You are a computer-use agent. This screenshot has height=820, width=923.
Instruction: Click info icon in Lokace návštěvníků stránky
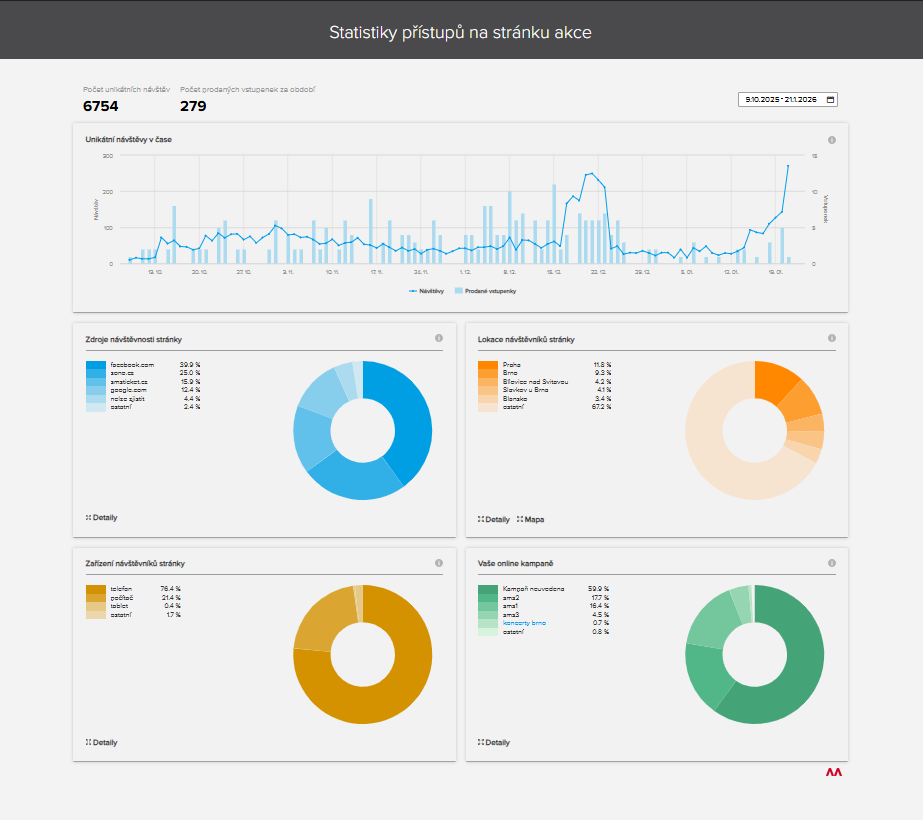[832, 339]
